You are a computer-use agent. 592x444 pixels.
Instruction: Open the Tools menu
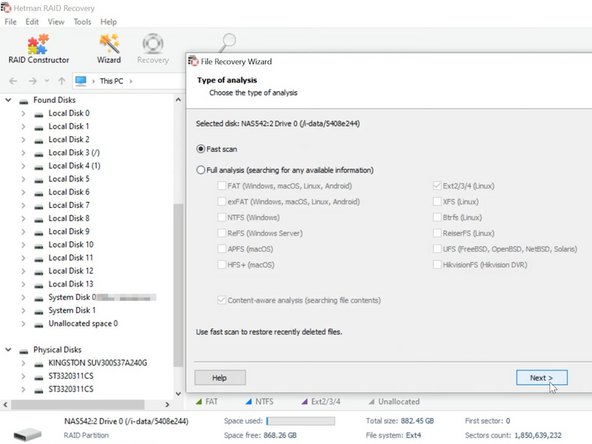(82, 22)
